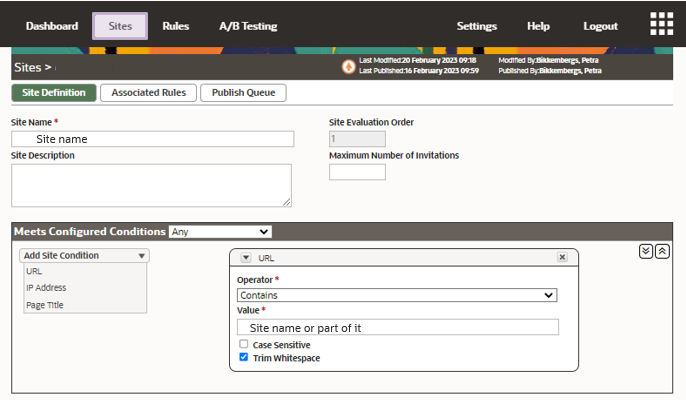The image size is (686, 400).
Task: Focus the Maximum Number of Invitations field
Action: [x=357, y=172]
